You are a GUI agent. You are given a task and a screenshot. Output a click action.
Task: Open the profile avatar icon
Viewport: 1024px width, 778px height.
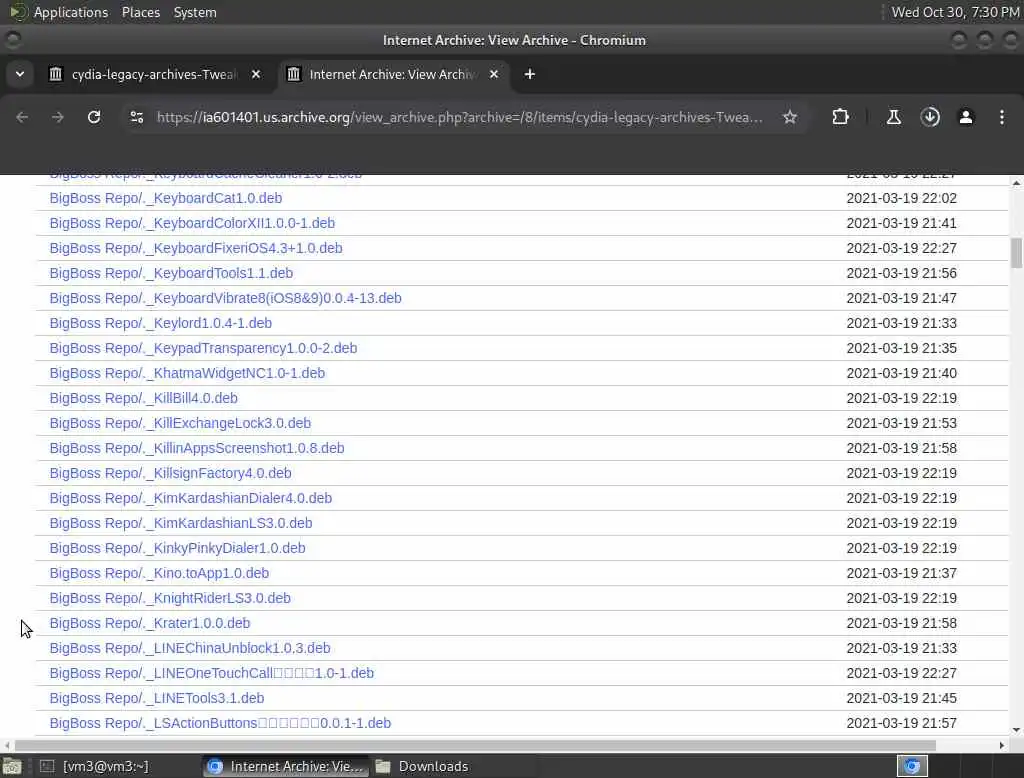click(x=966, y=117)
